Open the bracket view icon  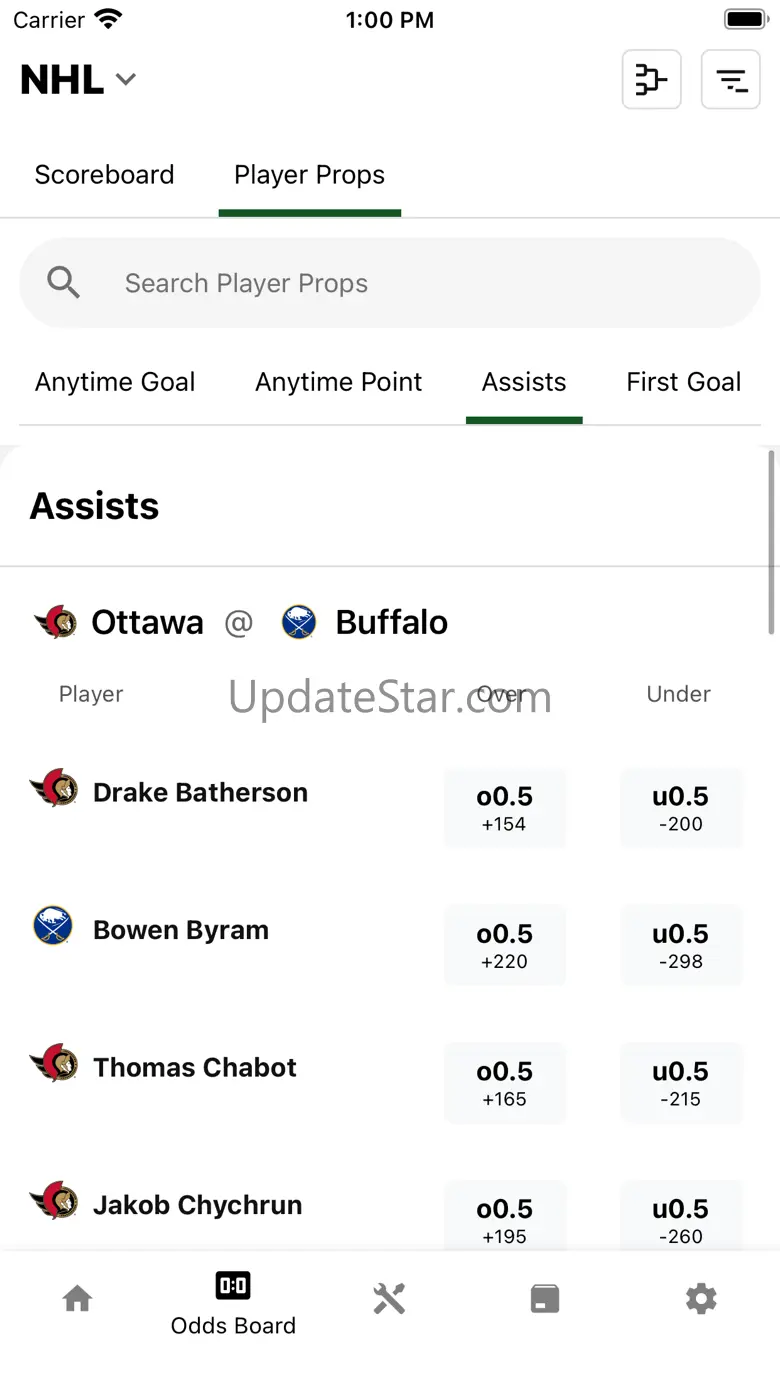coord(651,79)
